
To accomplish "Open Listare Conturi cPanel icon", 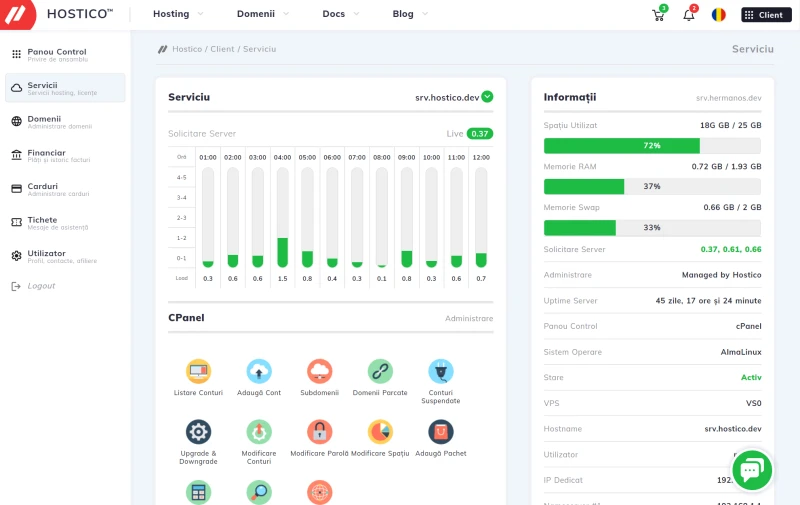I will coord(198,371).
